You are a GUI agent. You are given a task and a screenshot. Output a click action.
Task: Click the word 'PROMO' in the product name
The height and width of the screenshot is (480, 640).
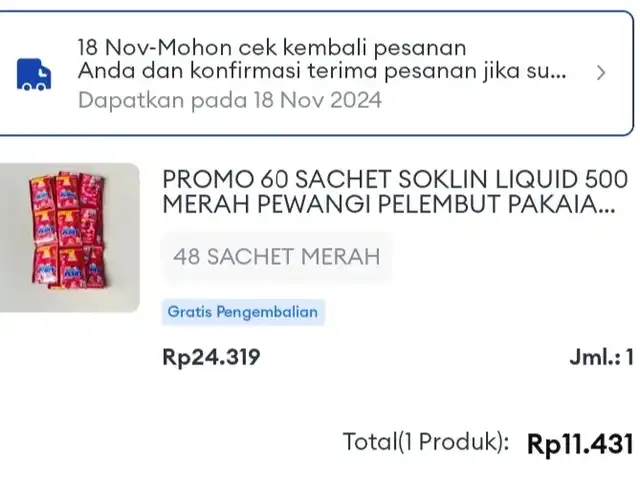pos(207,179)
